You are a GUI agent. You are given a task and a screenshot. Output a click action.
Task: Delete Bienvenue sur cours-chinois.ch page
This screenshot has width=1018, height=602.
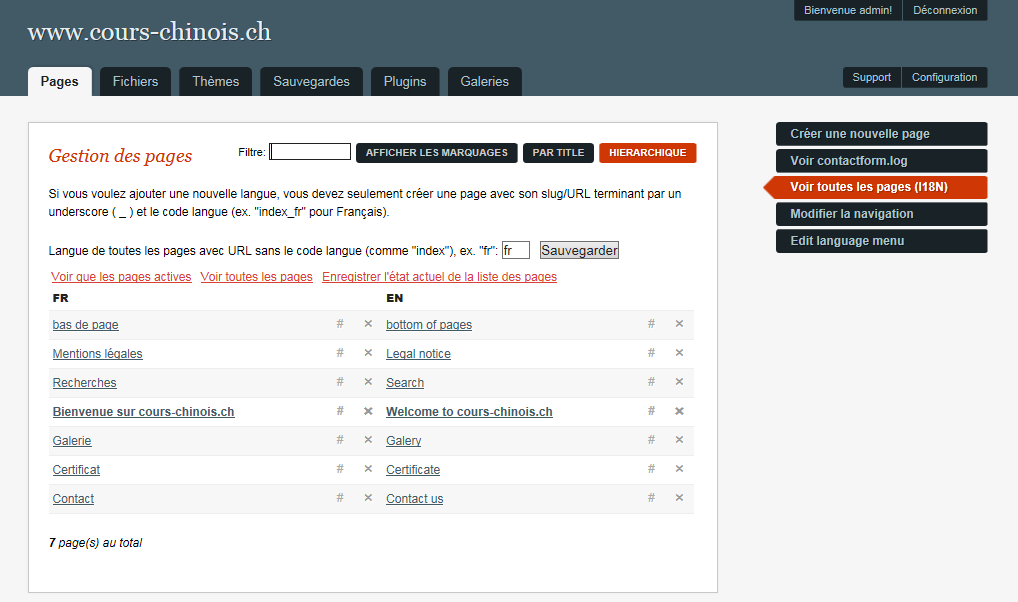368,411
